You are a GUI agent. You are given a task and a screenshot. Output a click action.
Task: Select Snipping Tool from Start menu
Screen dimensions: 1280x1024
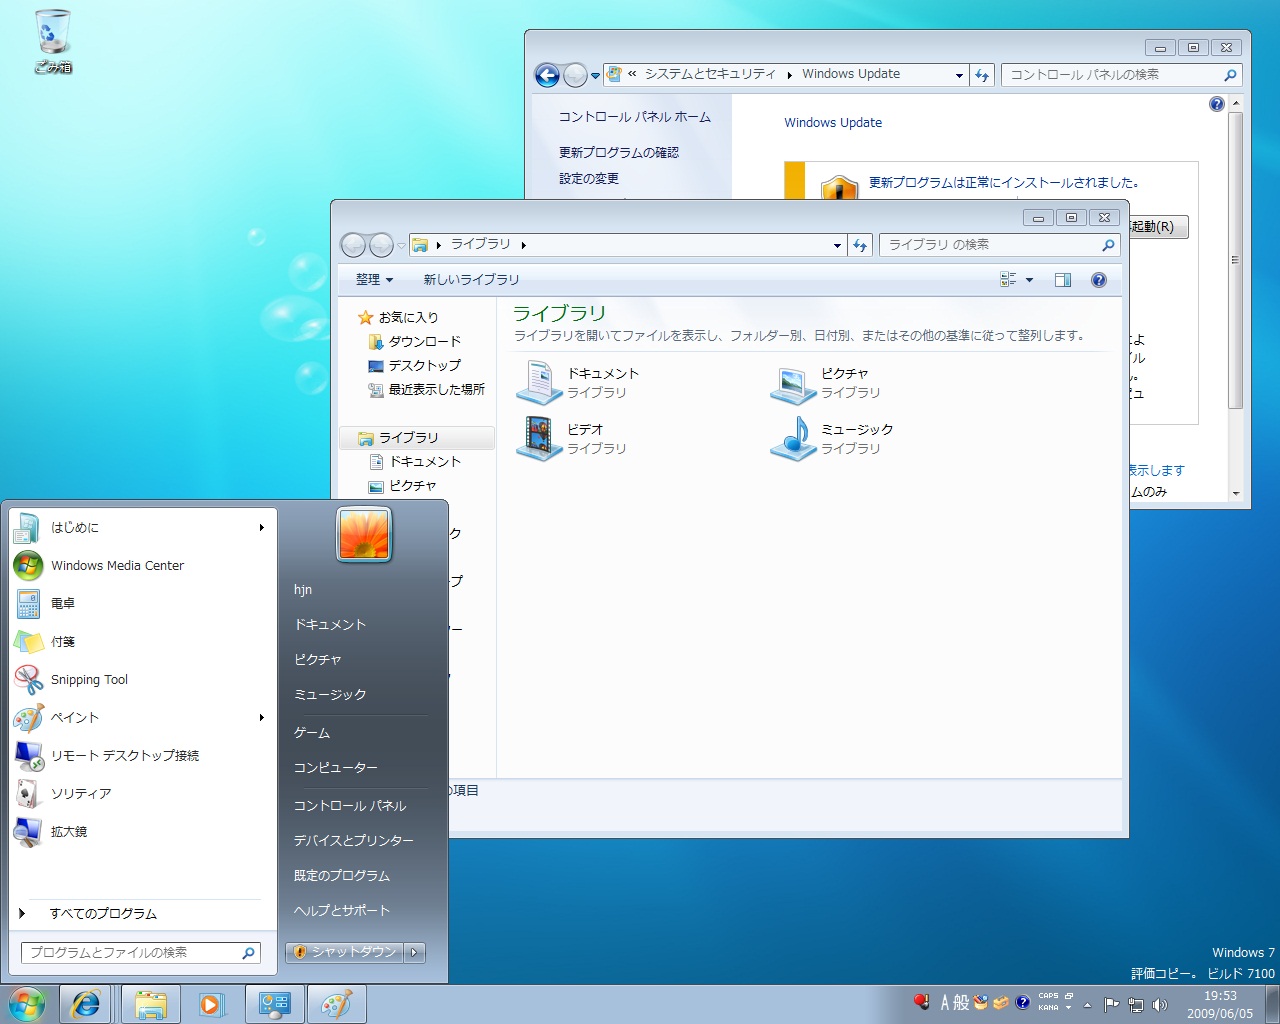coord(90,680)
